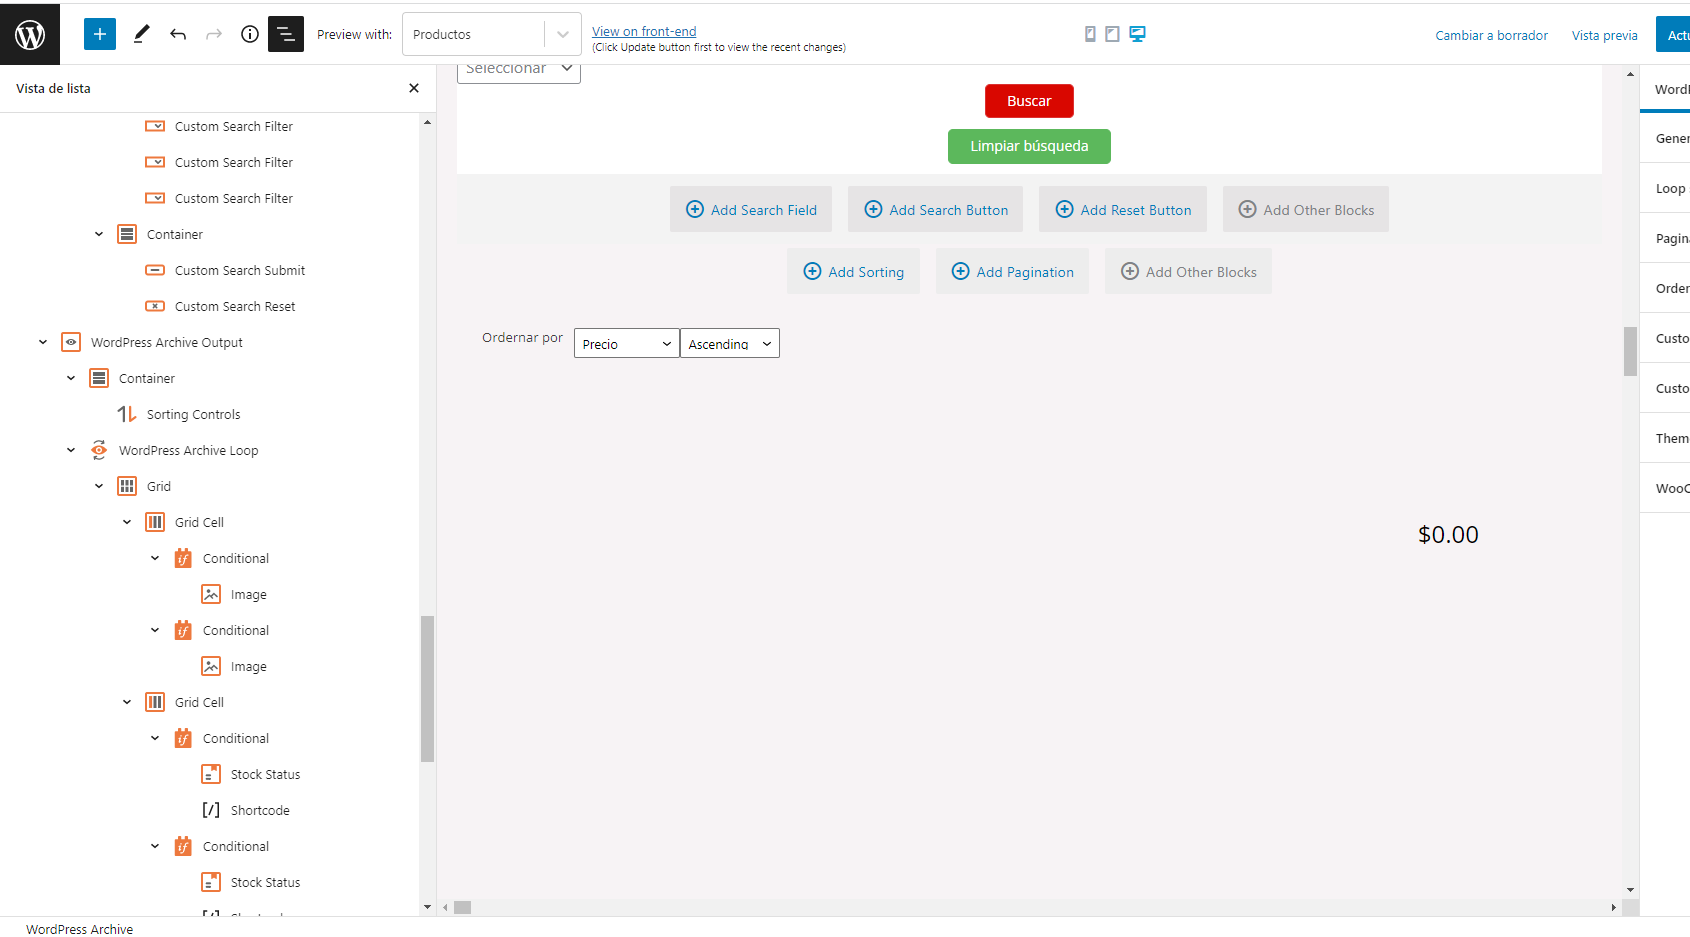Collapse the Container with Custom Search Submit
Viewport: 1690px width, 937px height.
99,234
